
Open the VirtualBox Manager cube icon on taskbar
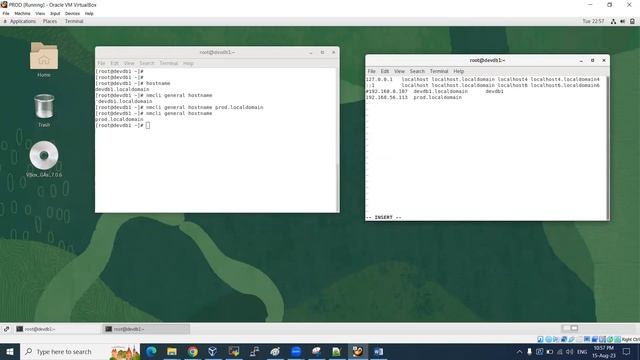[x=213, y=351]
